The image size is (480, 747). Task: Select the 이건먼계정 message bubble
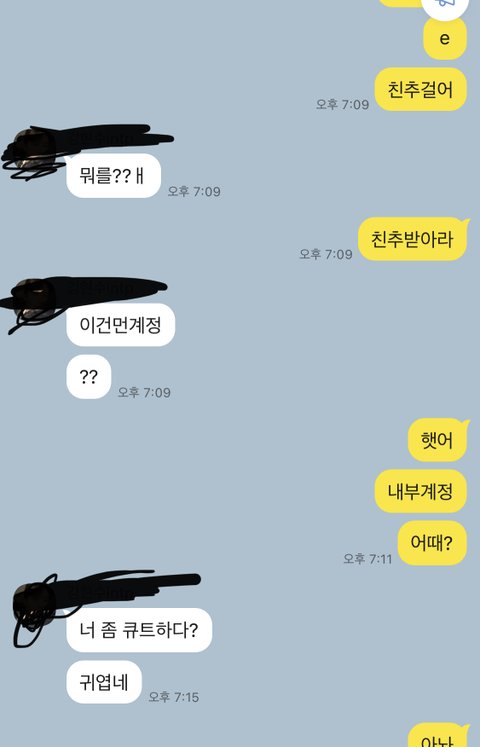[120, 325]
